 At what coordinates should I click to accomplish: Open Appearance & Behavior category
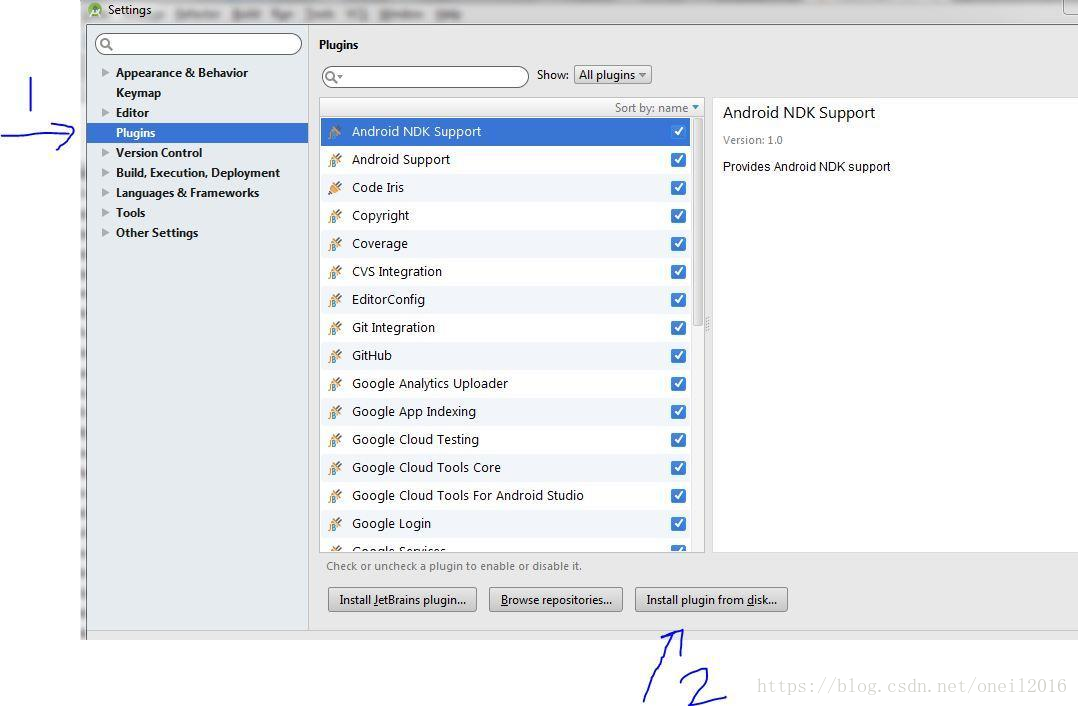tap(182, 72)
